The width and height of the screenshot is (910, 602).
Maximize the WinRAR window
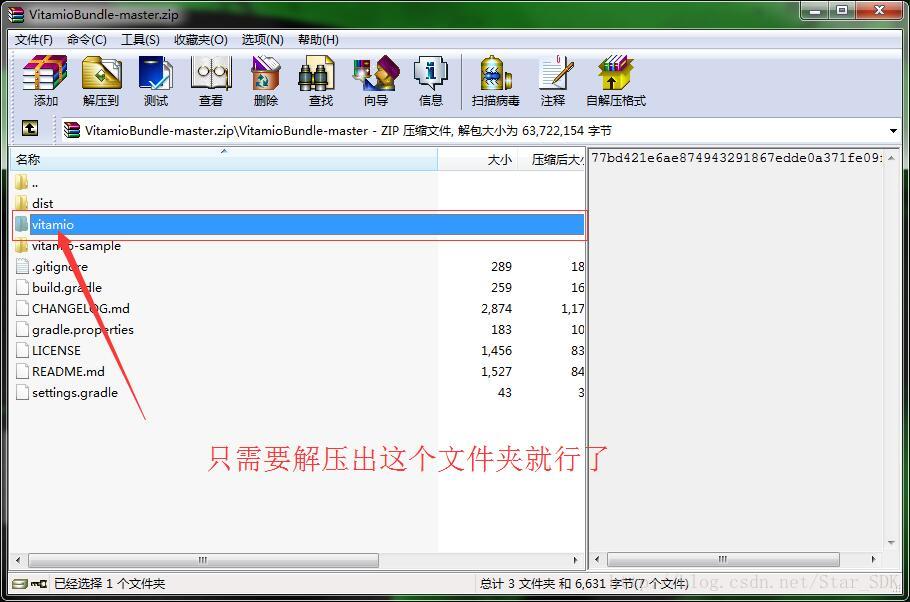(x=842, y=10)
